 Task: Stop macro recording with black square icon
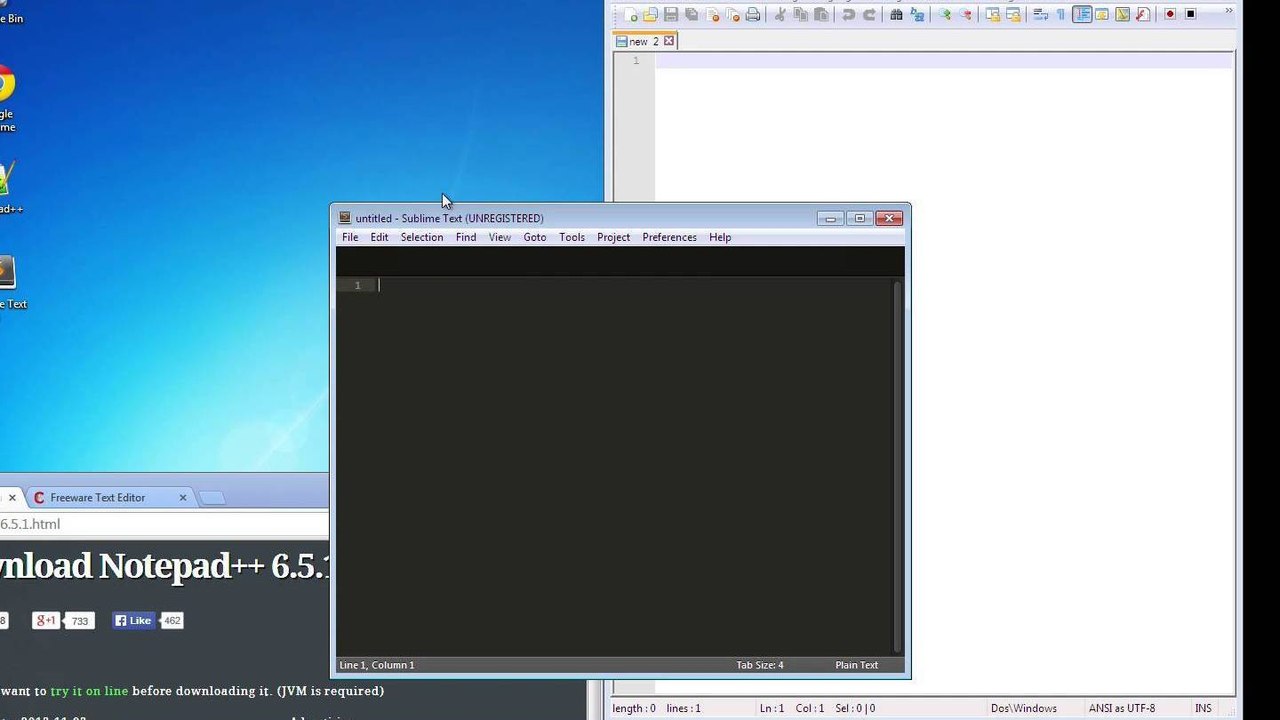pyautogui.click(x=1190, y=14)
